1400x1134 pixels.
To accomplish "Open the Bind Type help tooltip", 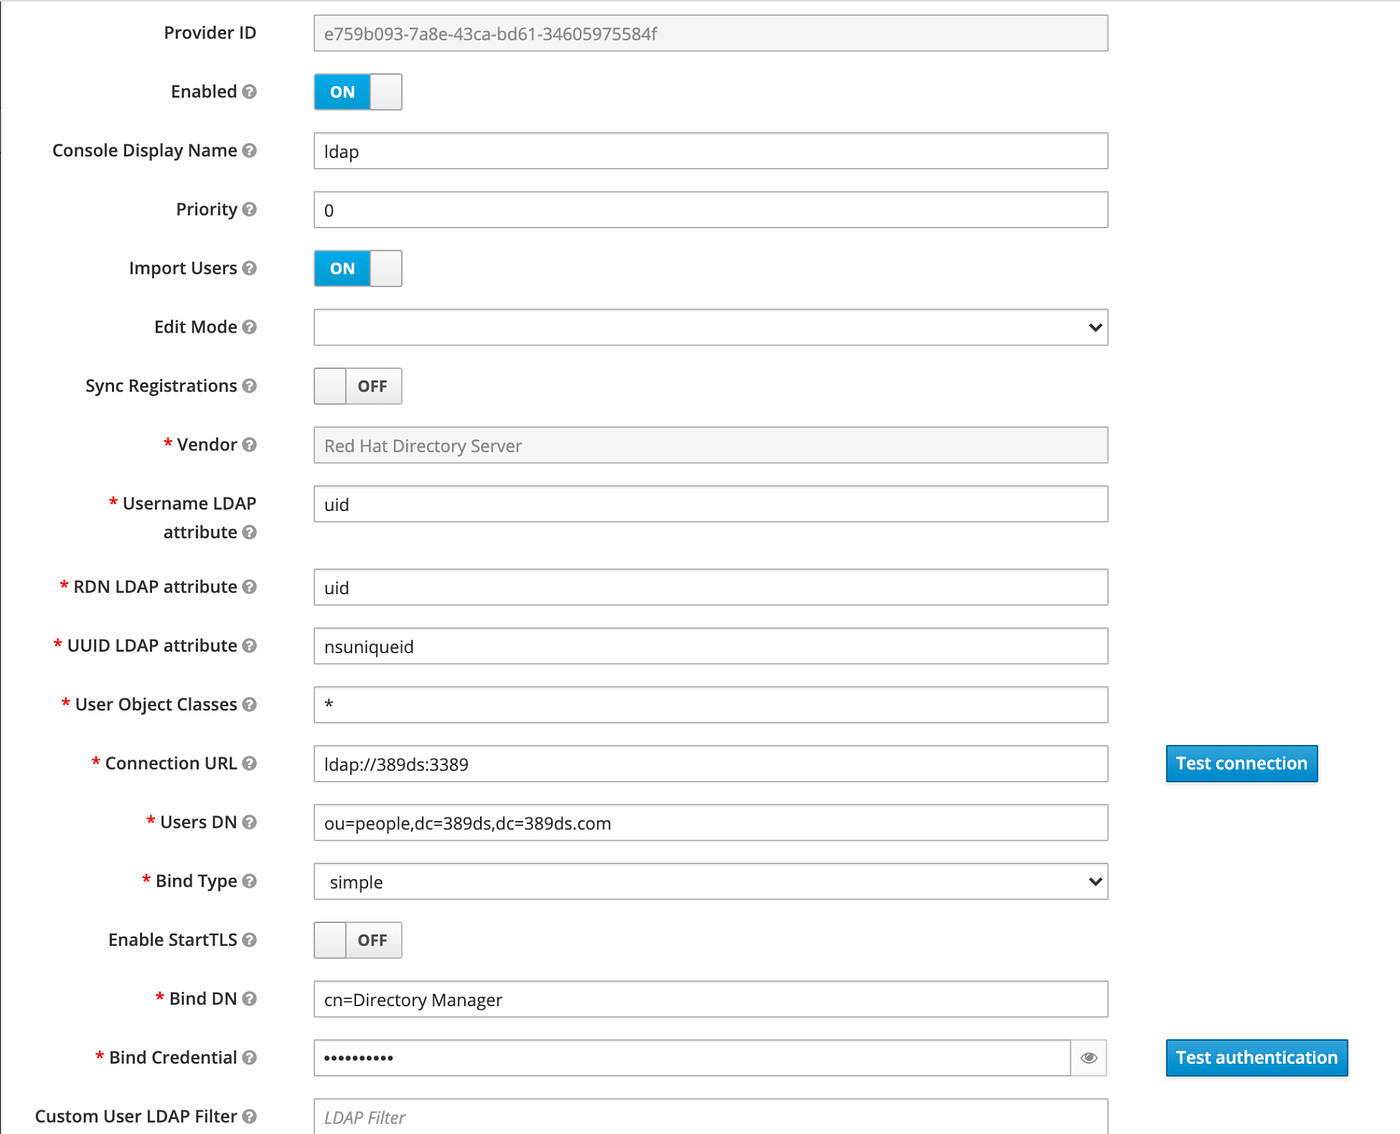I will point(250,881).
